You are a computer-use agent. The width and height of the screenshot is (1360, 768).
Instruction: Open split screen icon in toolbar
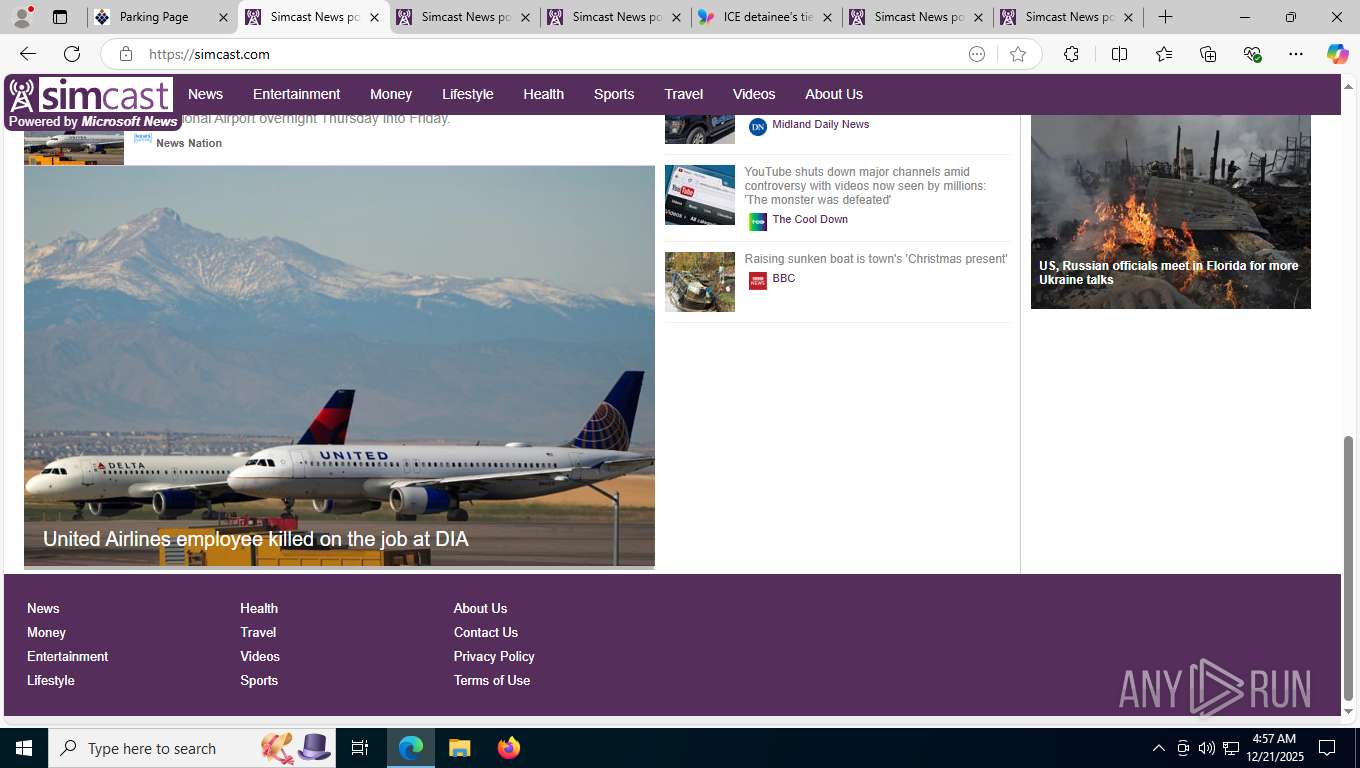point(1119,54)
